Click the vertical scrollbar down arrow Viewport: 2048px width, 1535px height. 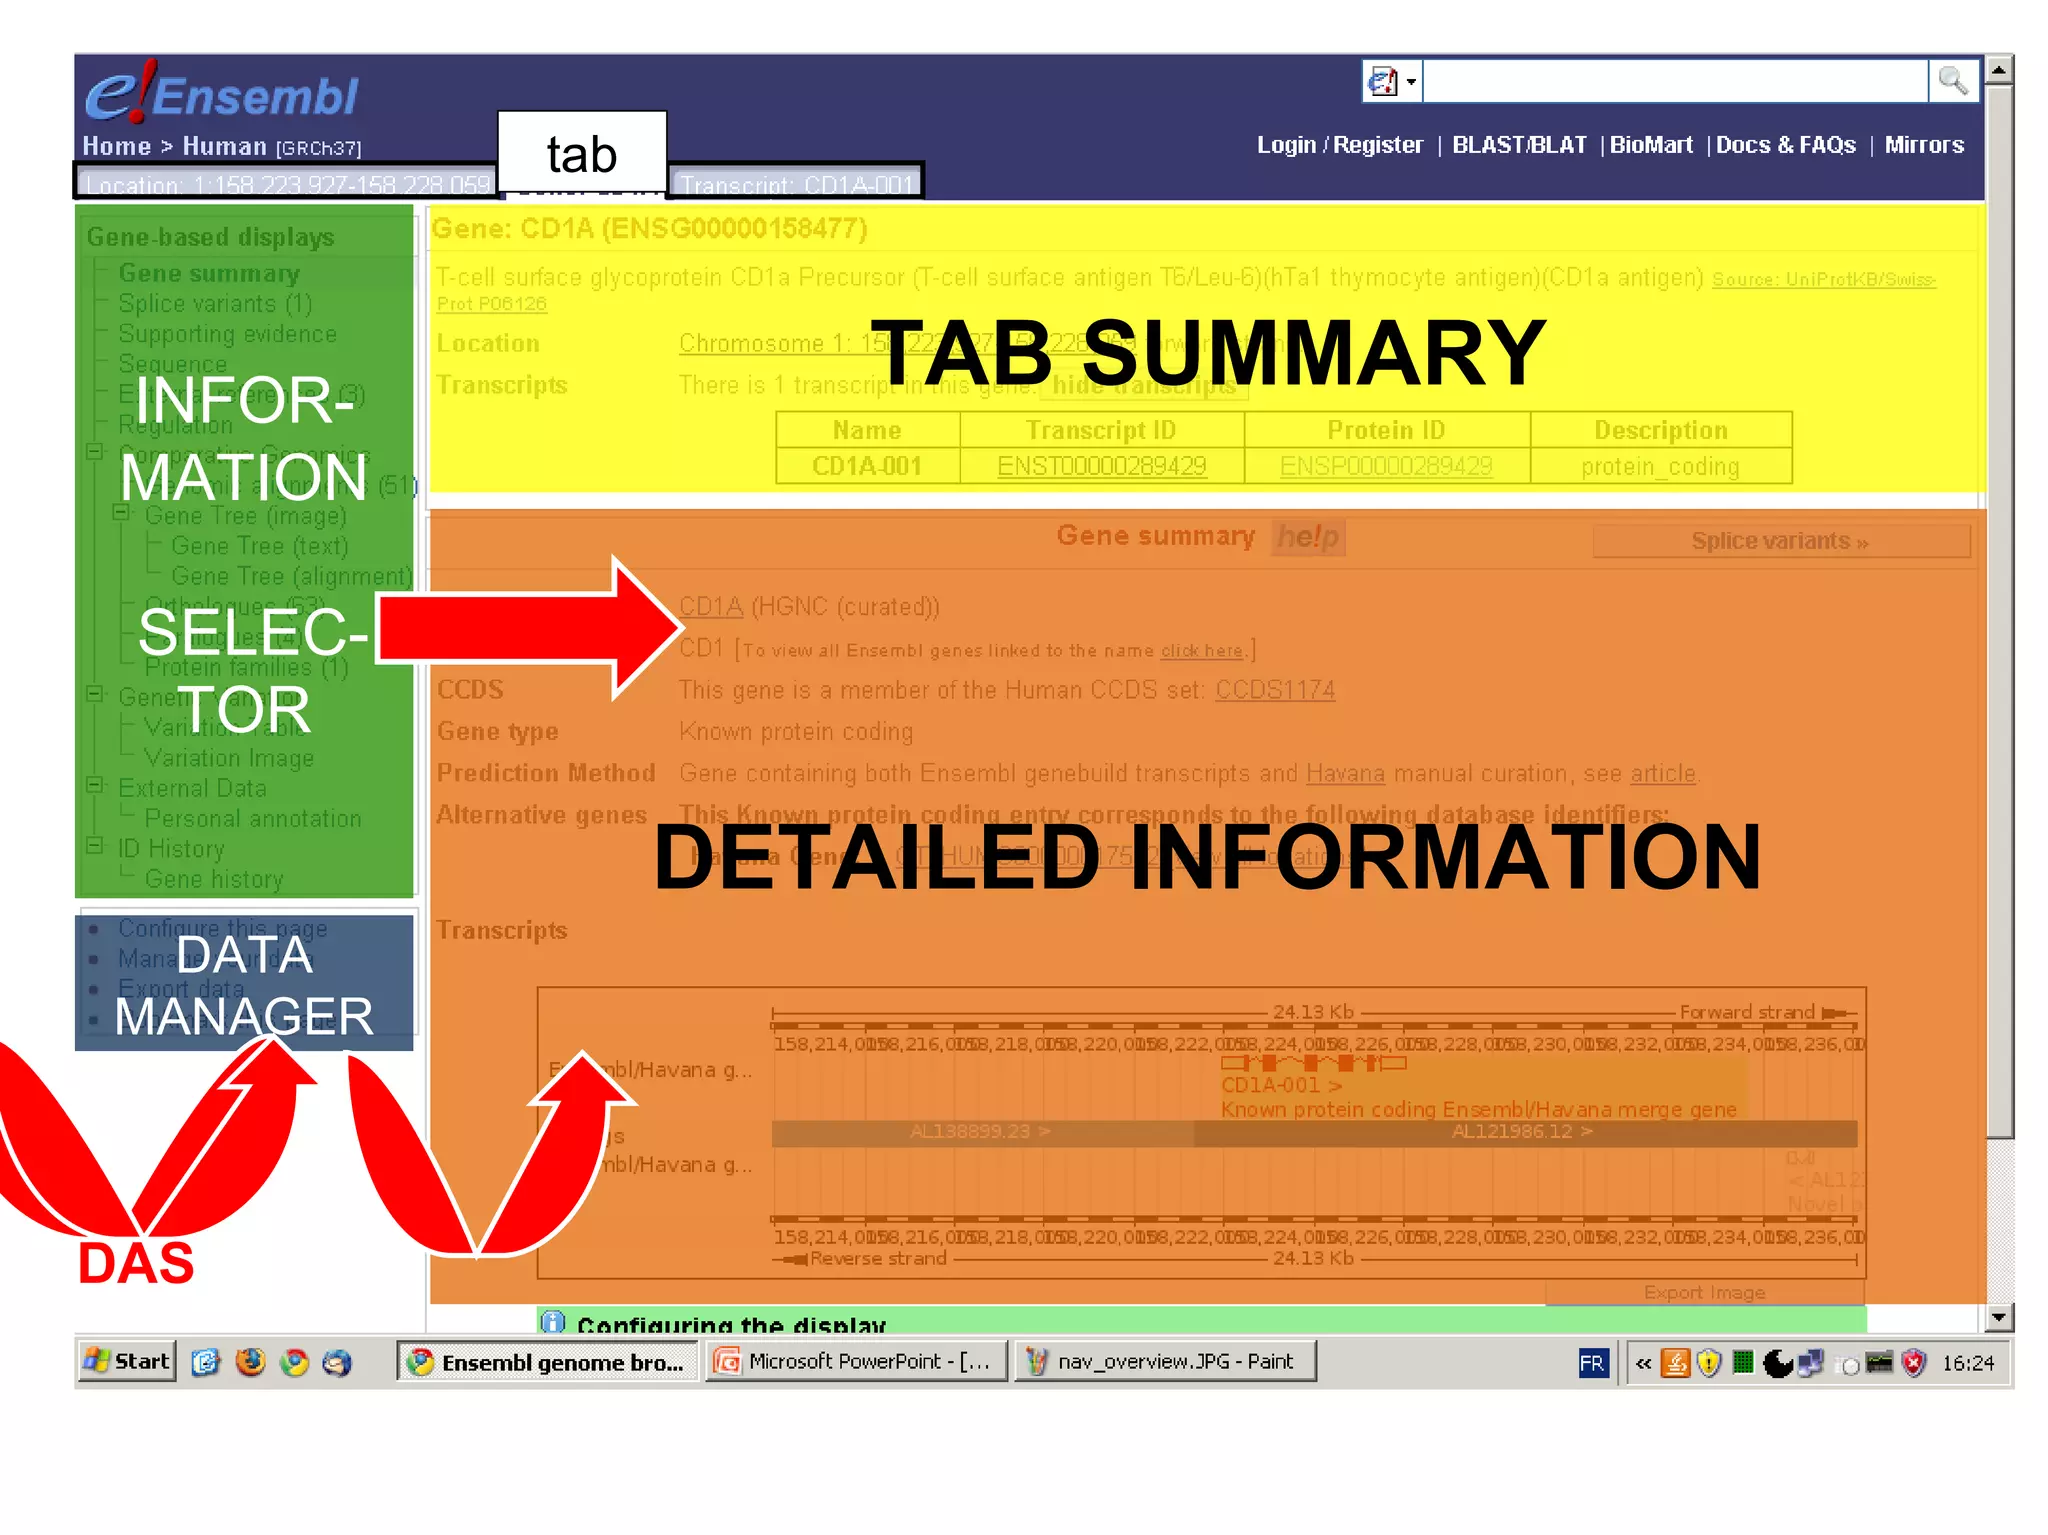tap(1999, 1317)
